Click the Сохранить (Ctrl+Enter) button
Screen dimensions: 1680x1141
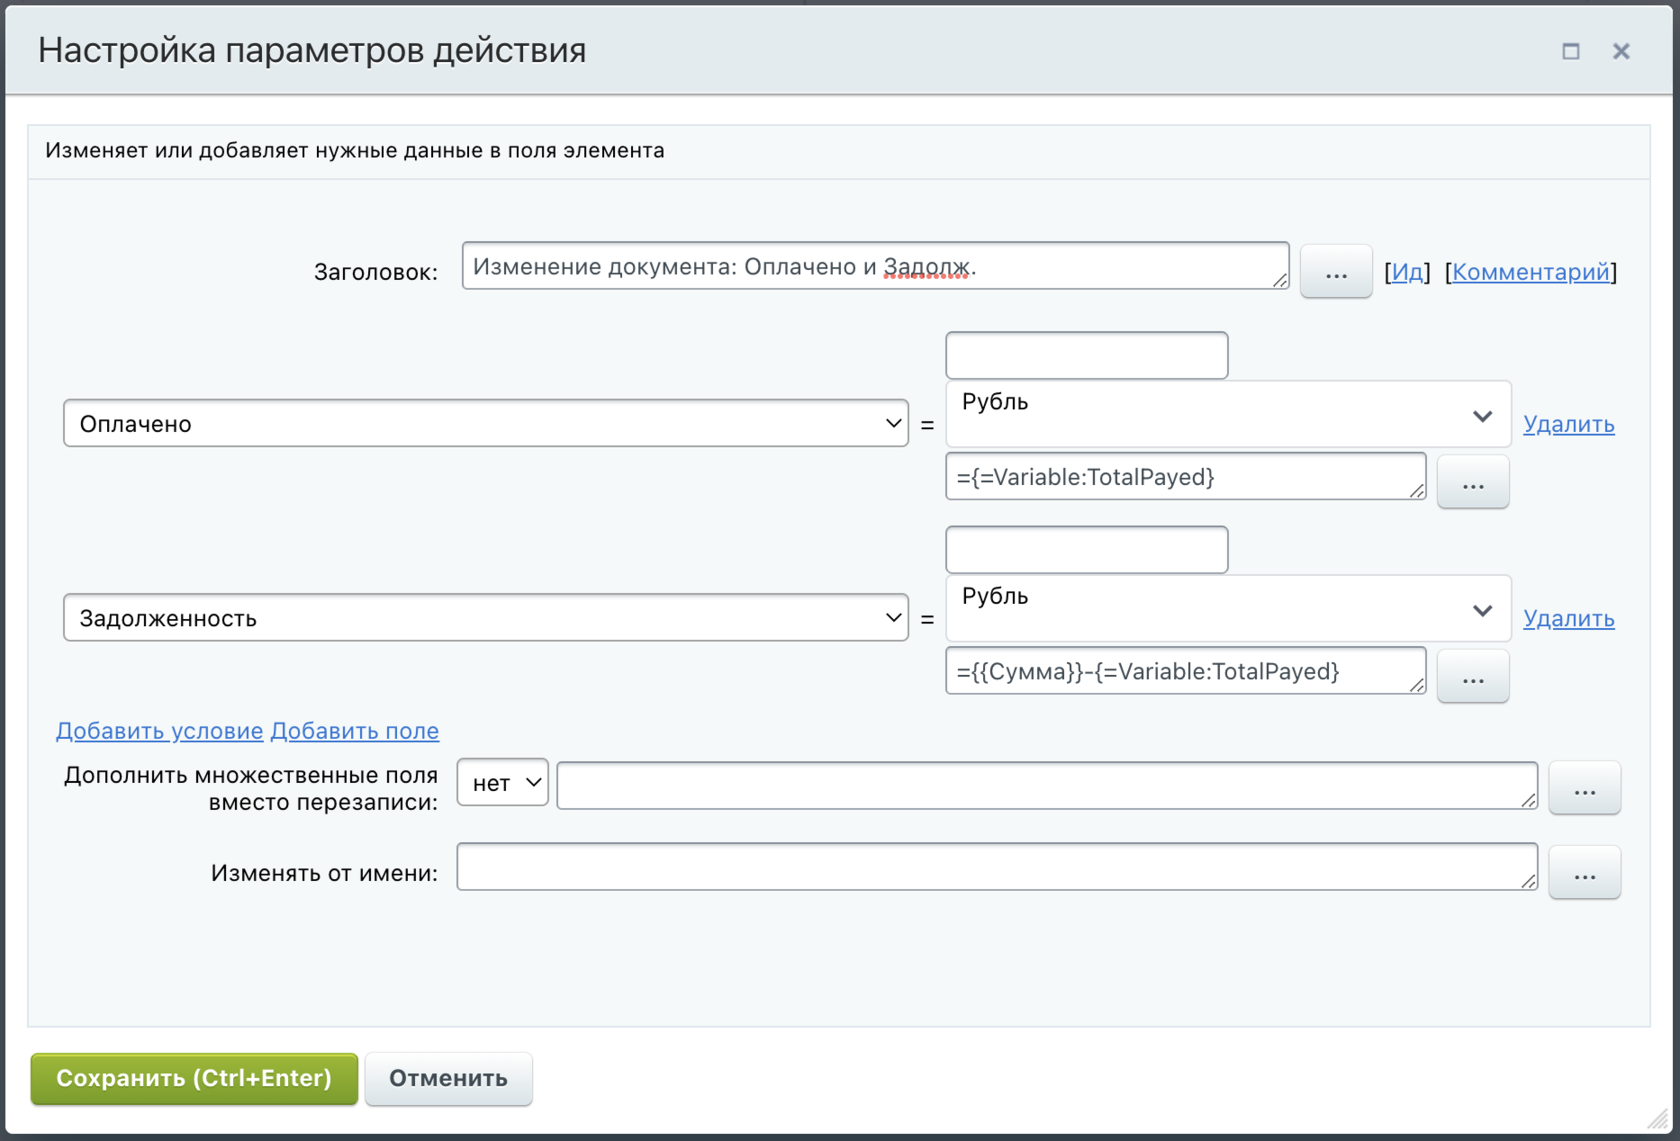(194, 1078)
